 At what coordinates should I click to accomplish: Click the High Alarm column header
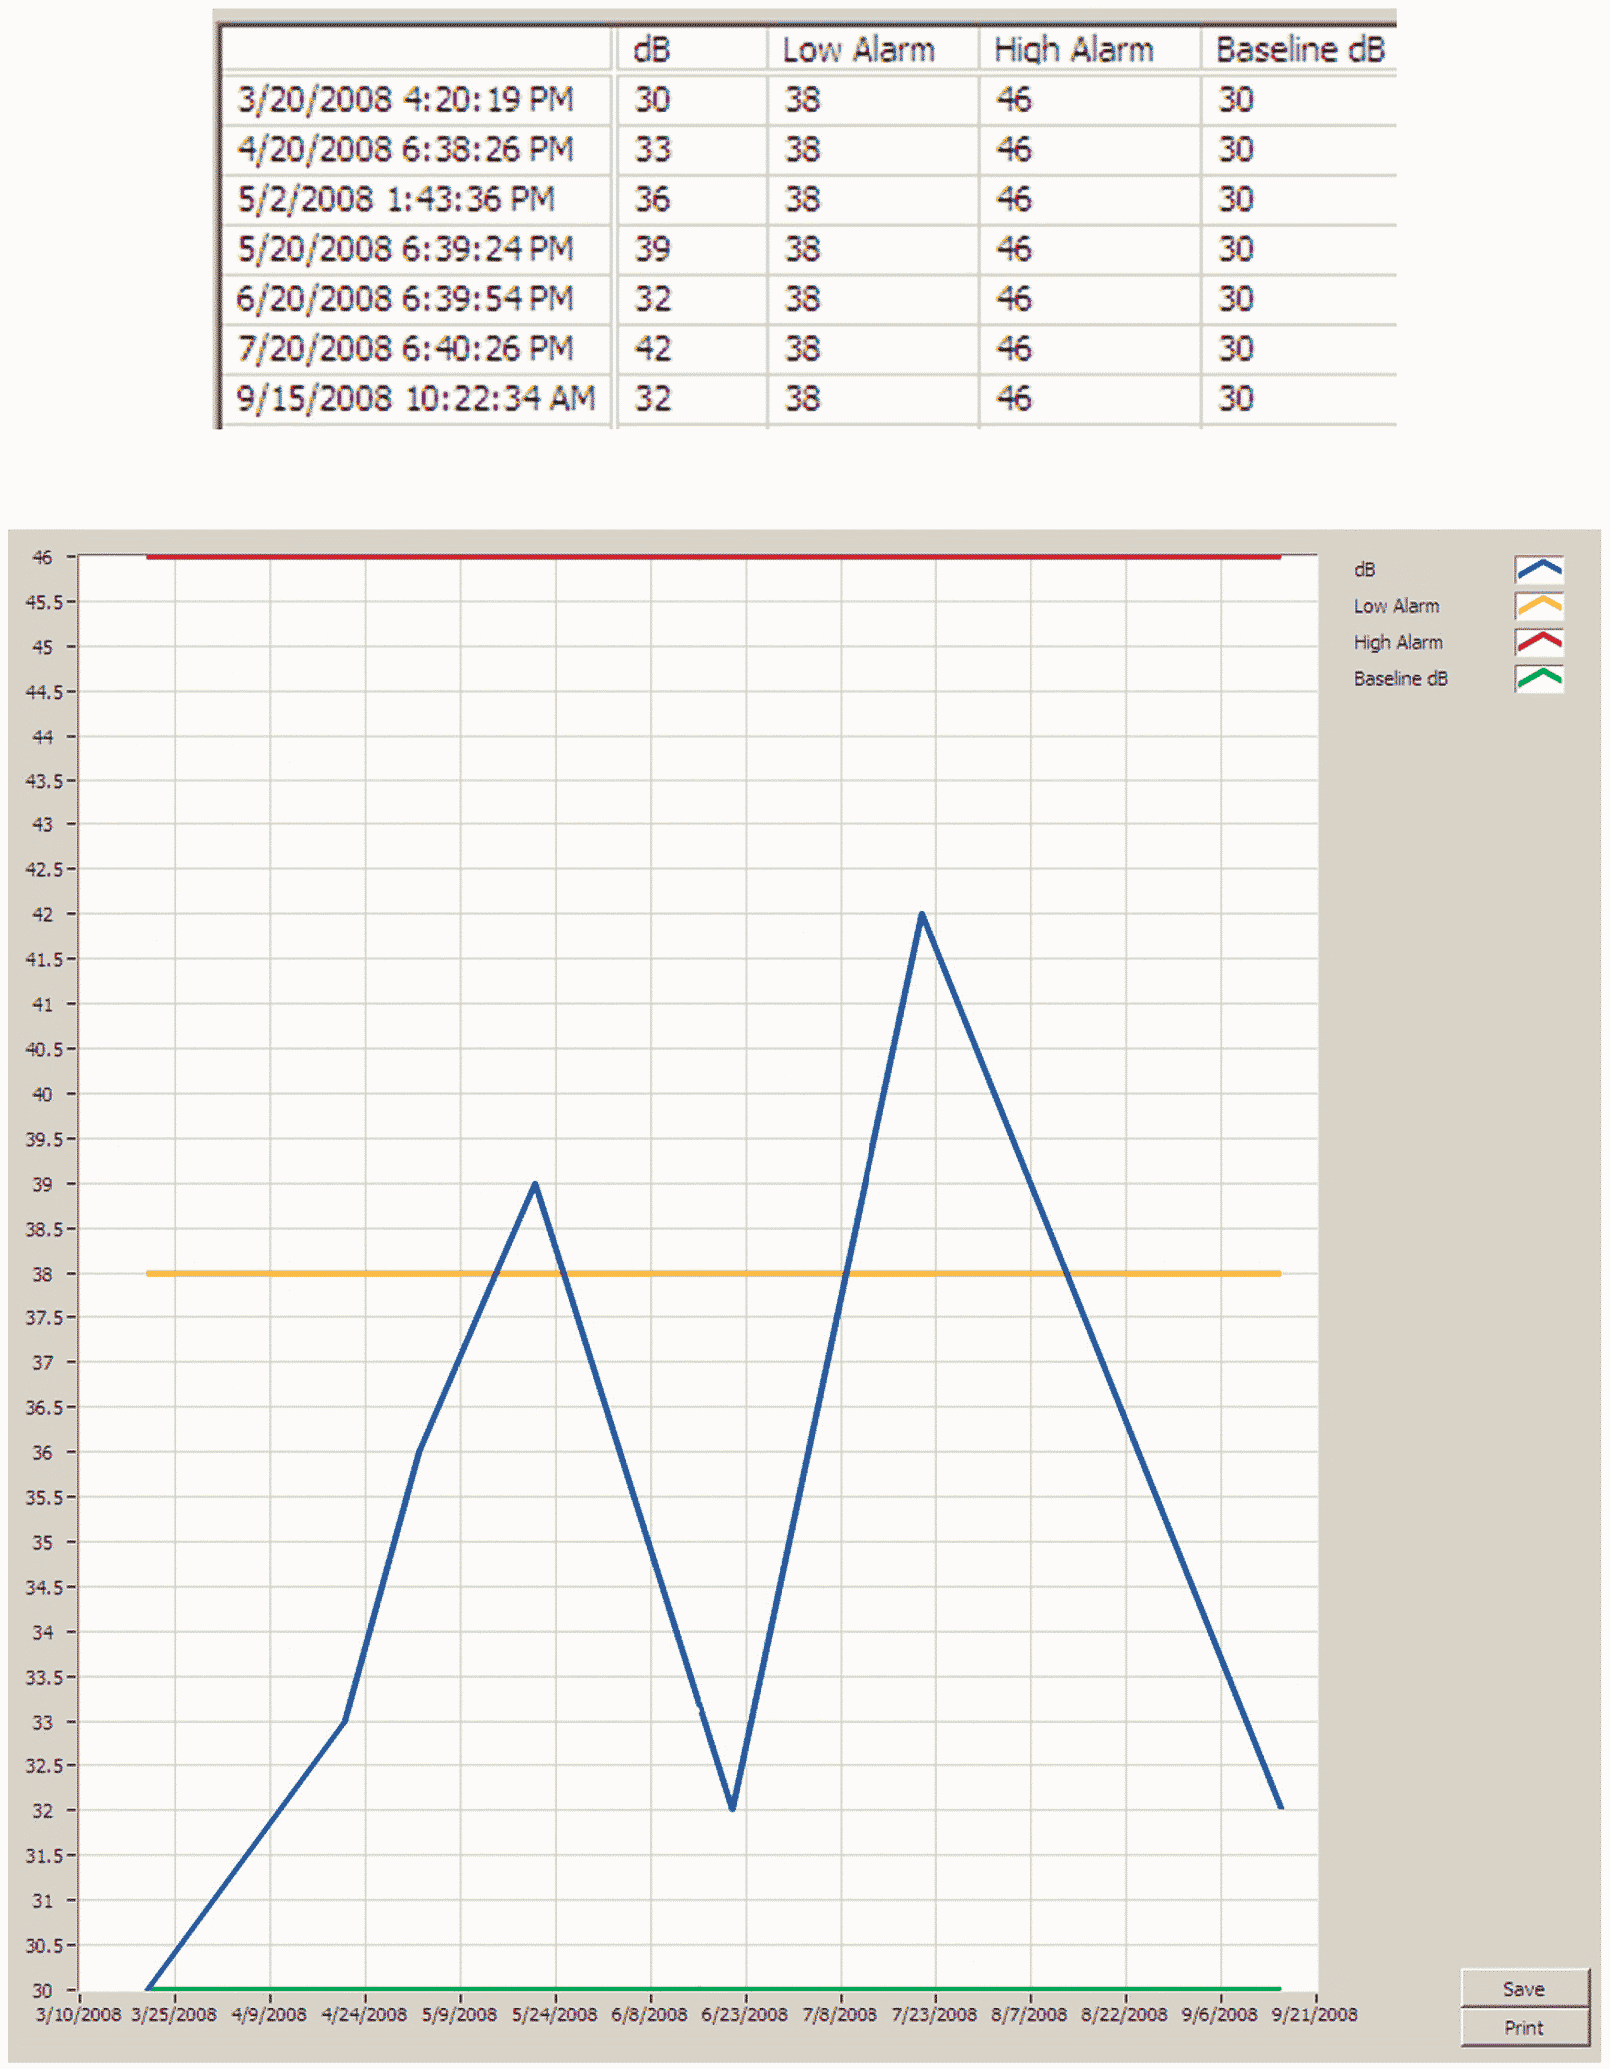click(x=1072, y=50)
